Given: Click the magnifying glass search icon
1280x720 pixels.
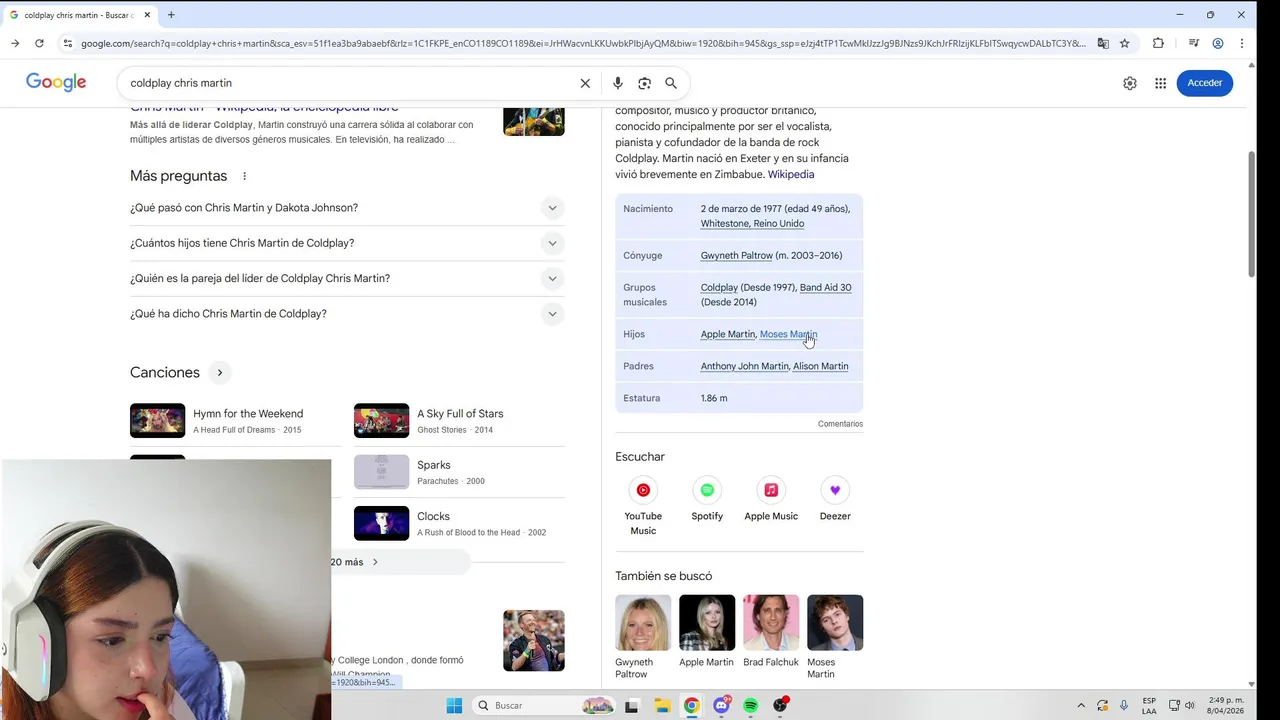Looking at the screenshot, I should (x=671, y=83).
